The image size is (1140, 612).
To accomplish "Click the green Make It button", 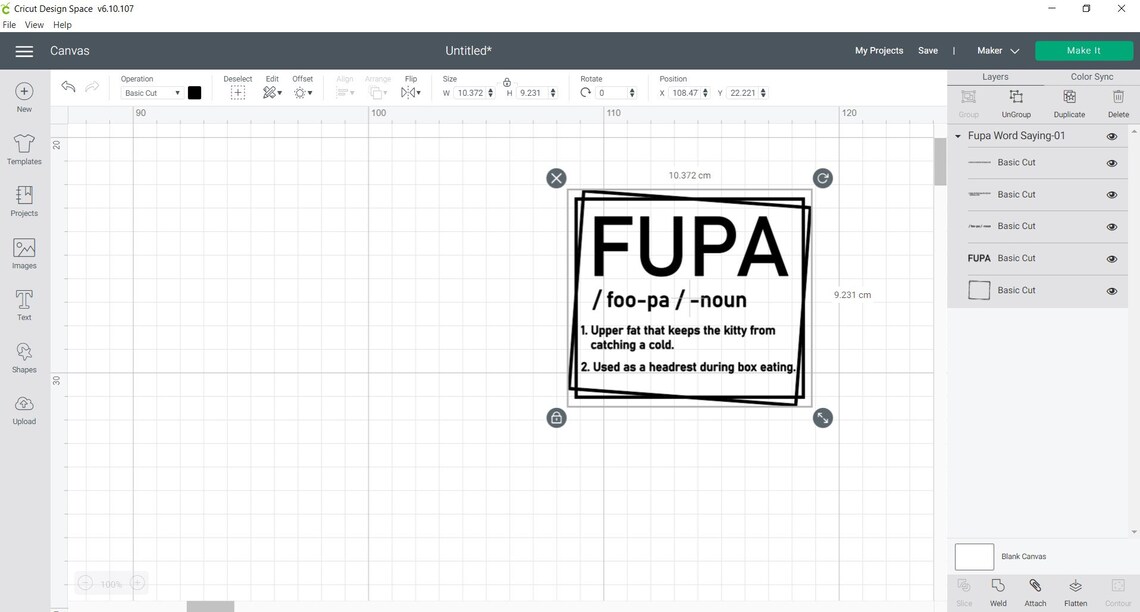I will click(x=1084, y=50).
